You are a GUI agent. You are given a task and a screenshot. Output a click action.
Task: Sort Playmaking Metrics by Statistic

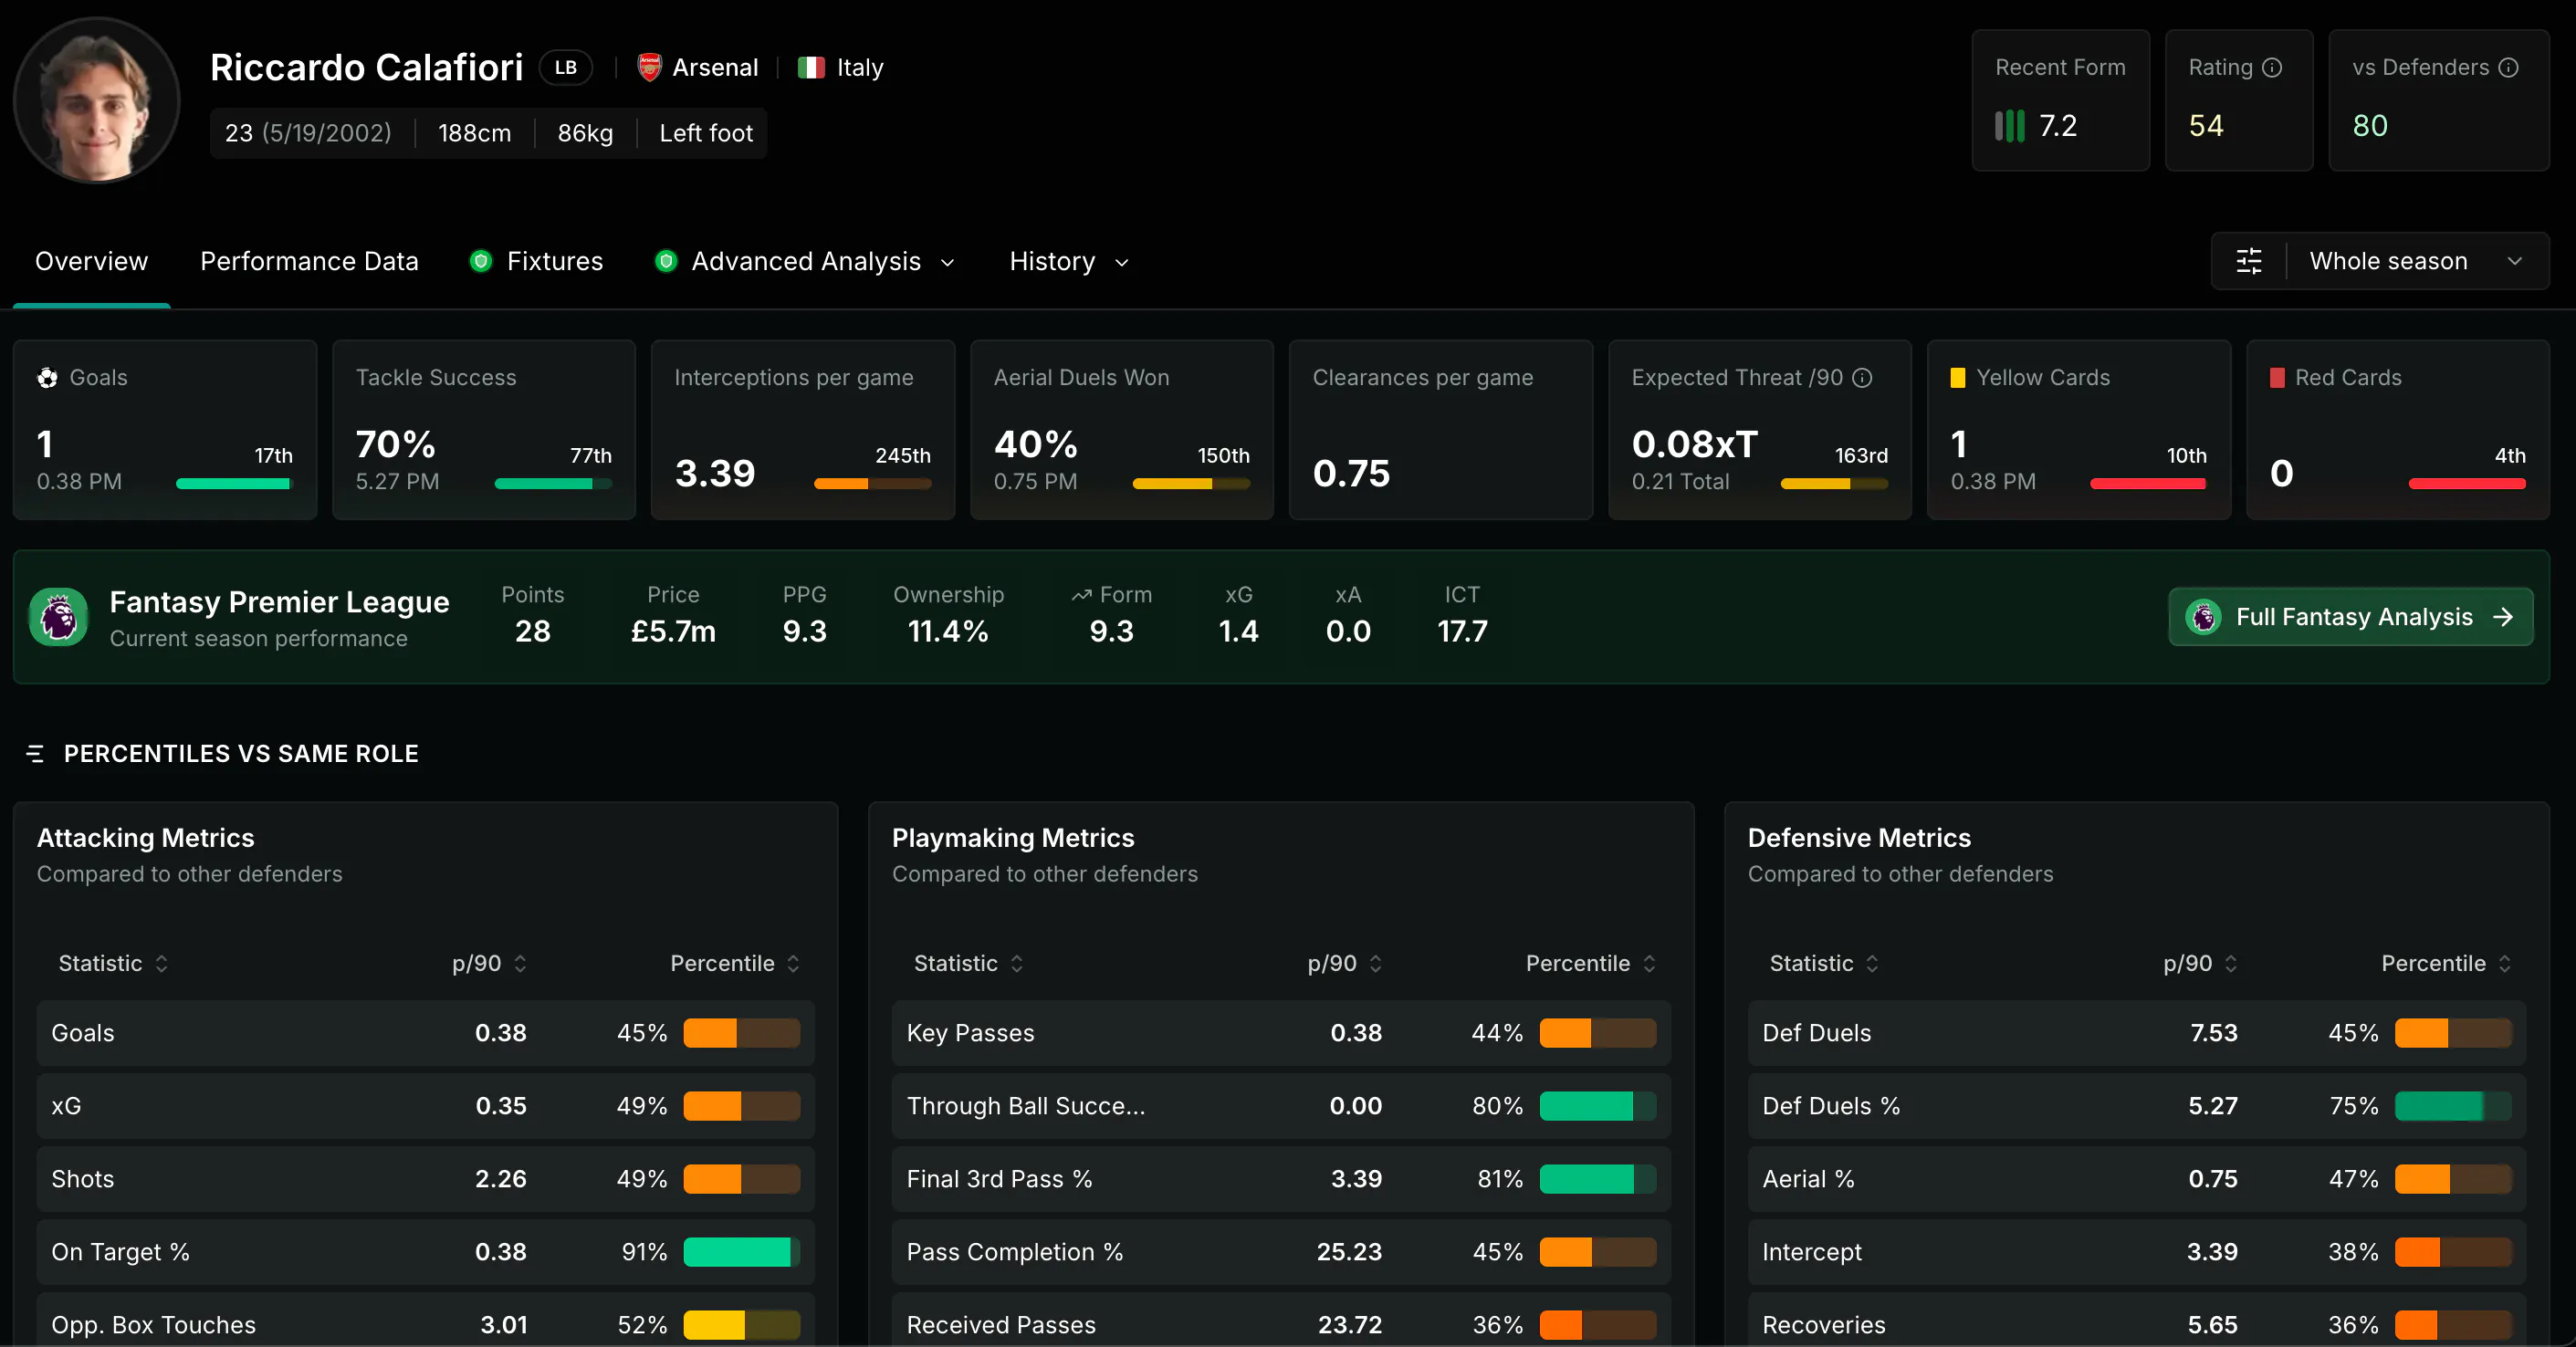968,963
